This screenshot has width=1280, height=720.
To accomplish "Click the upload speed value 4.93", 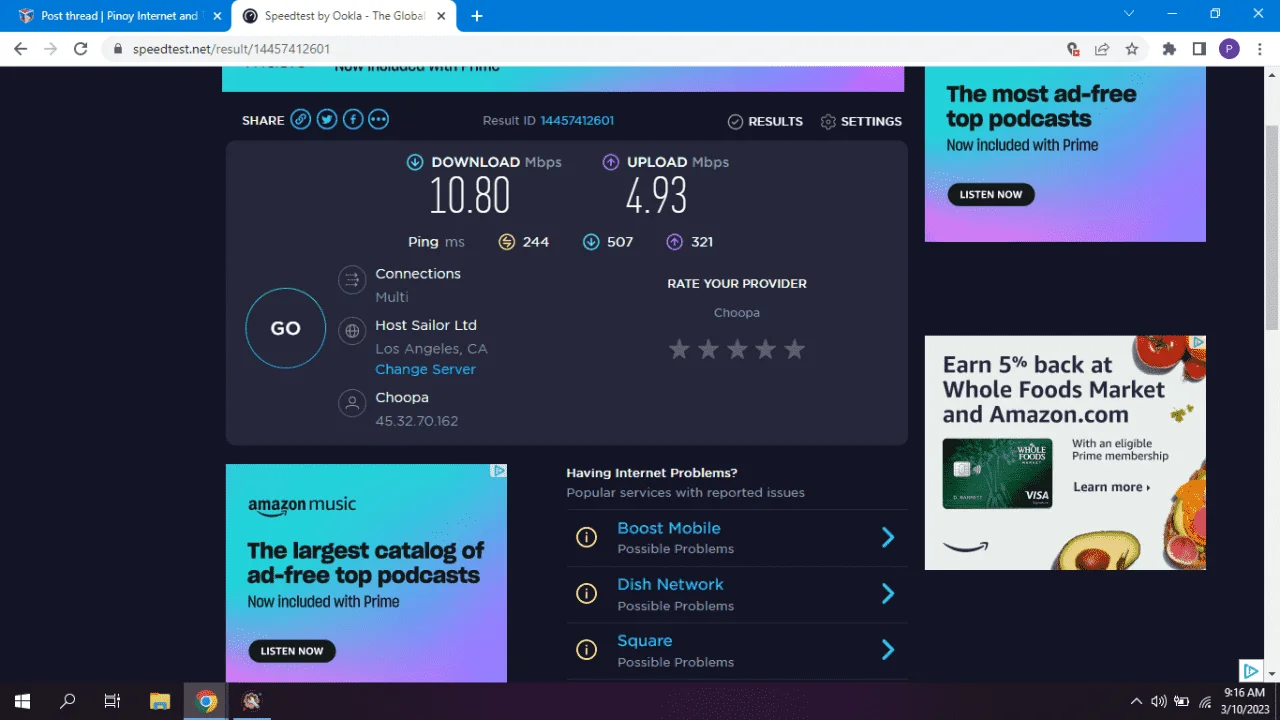I will pos(656,196).
